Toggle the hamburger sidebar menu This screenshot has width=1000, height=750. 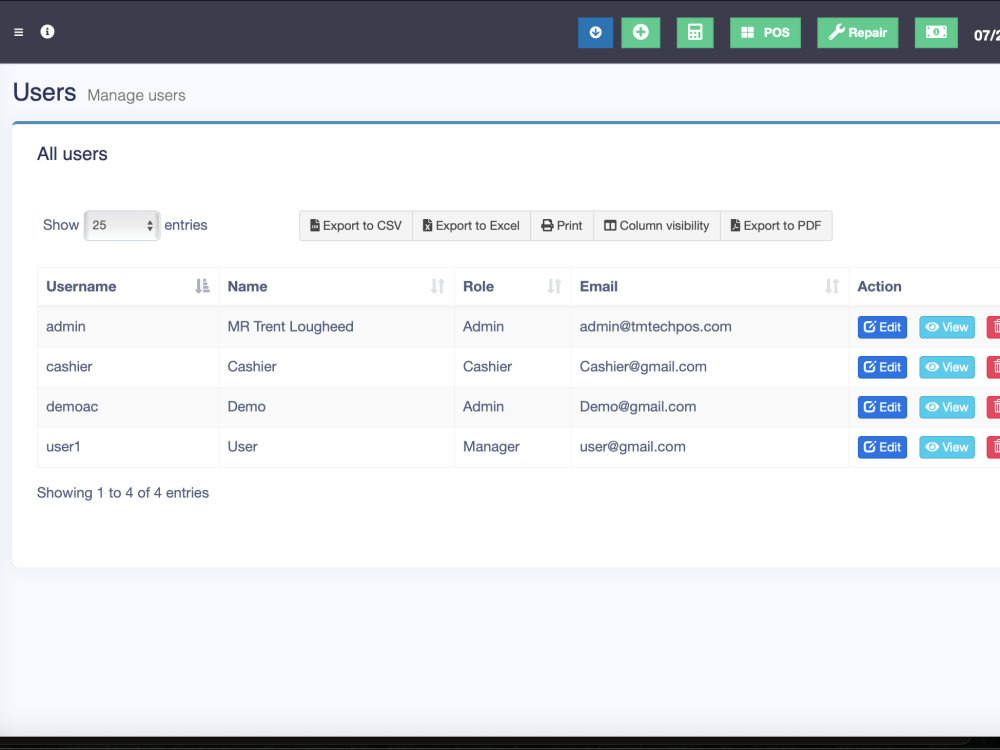coord(18,32)
